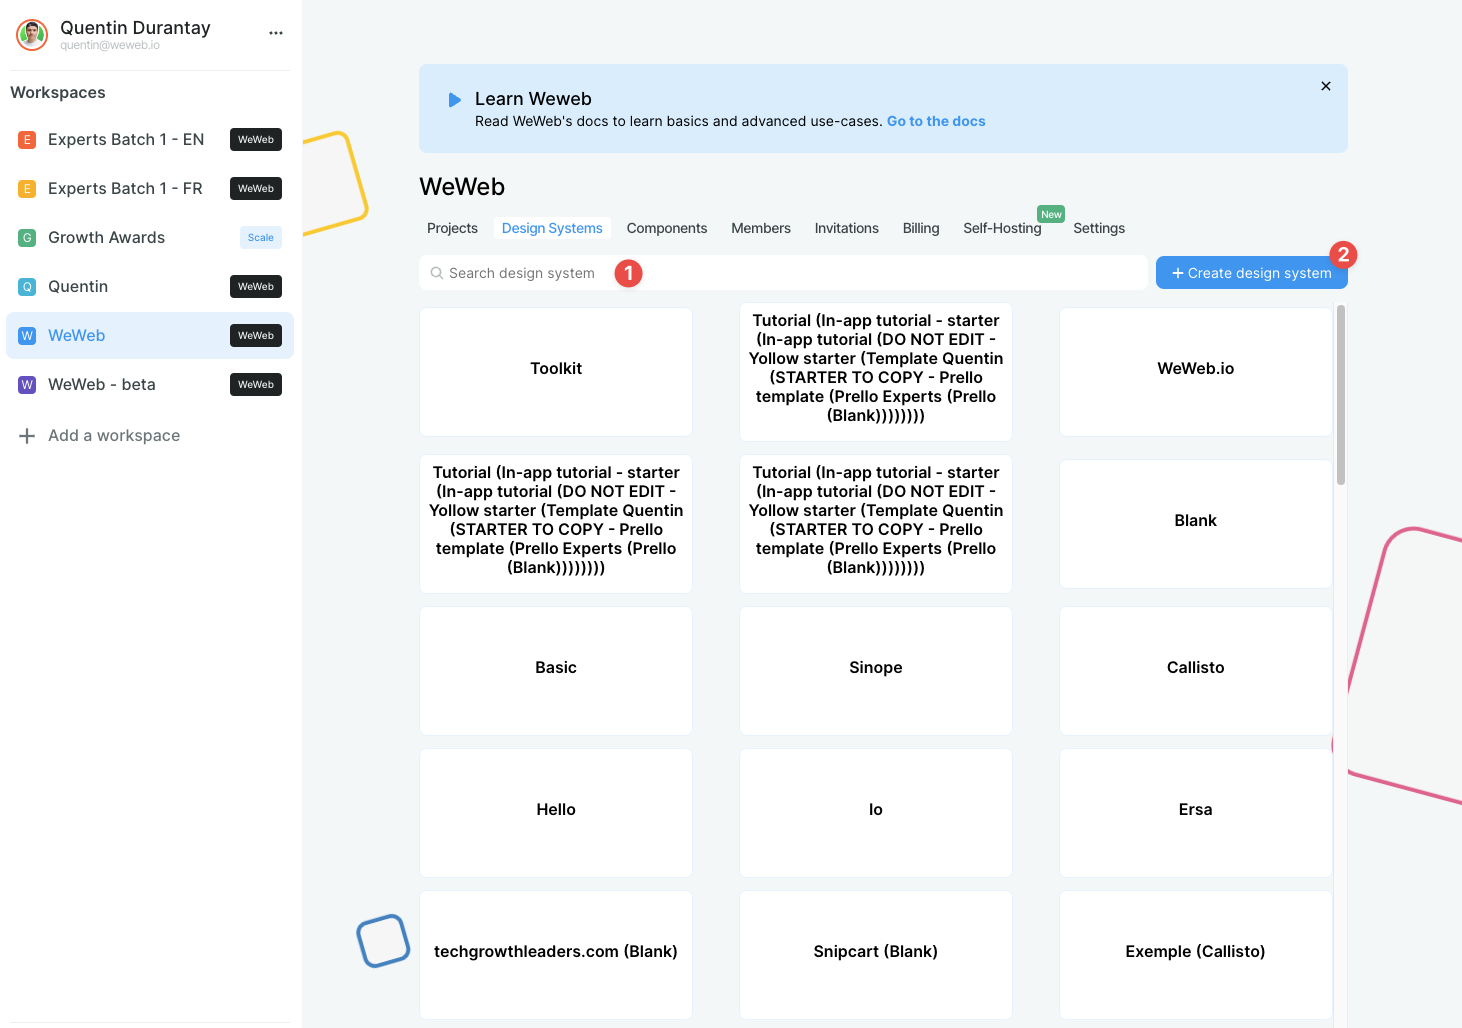This screenshot has width=1462, height=1028.
Task: Open the user profile avatar
Action: pos(32,35)
